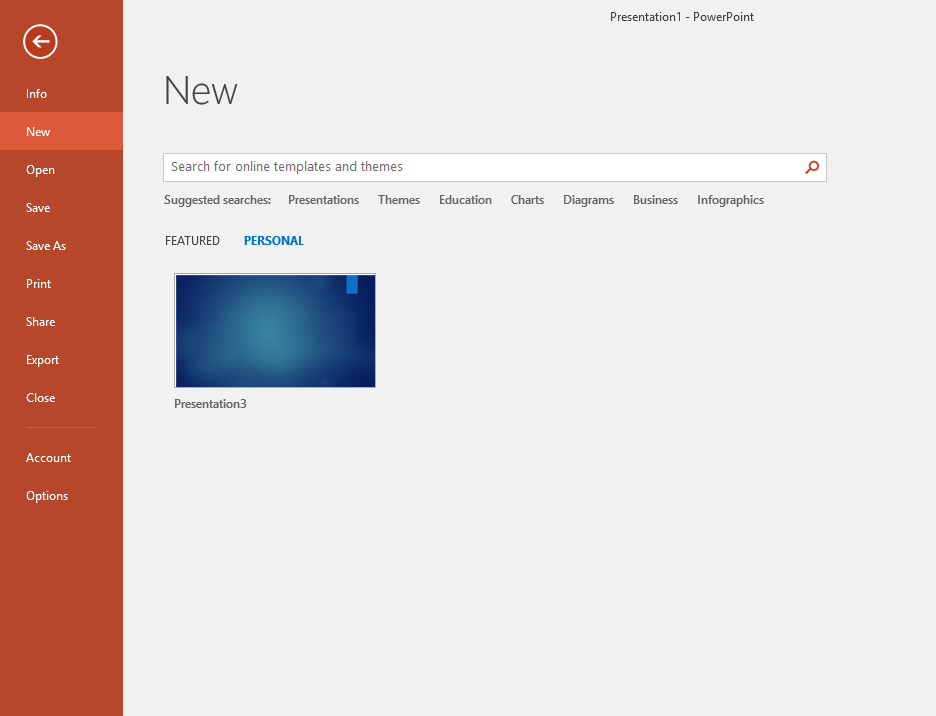
Task: Select Export in the left menu
Action: tap(43, 360)
